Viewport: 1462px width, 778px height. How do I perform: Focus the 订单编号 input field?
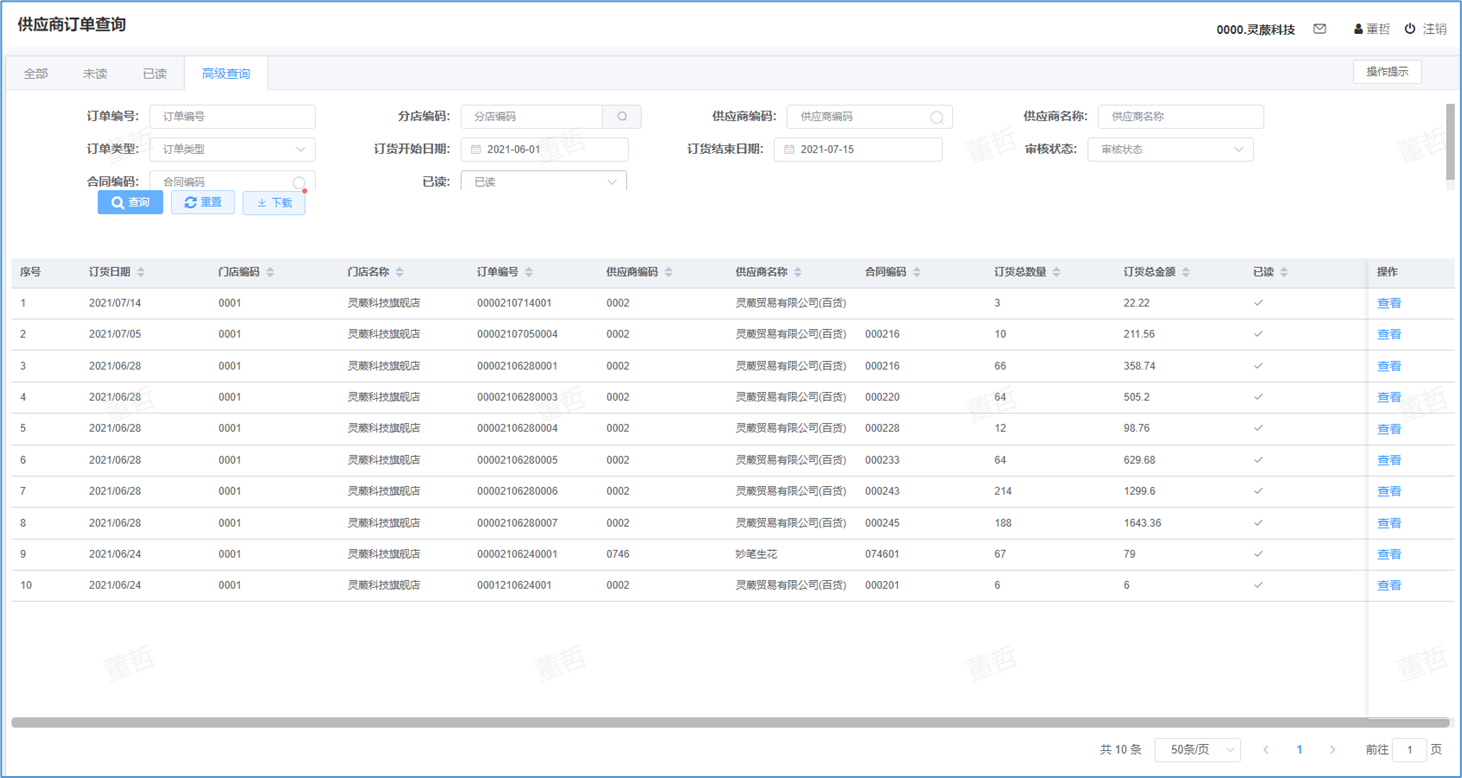click(232, 117)
